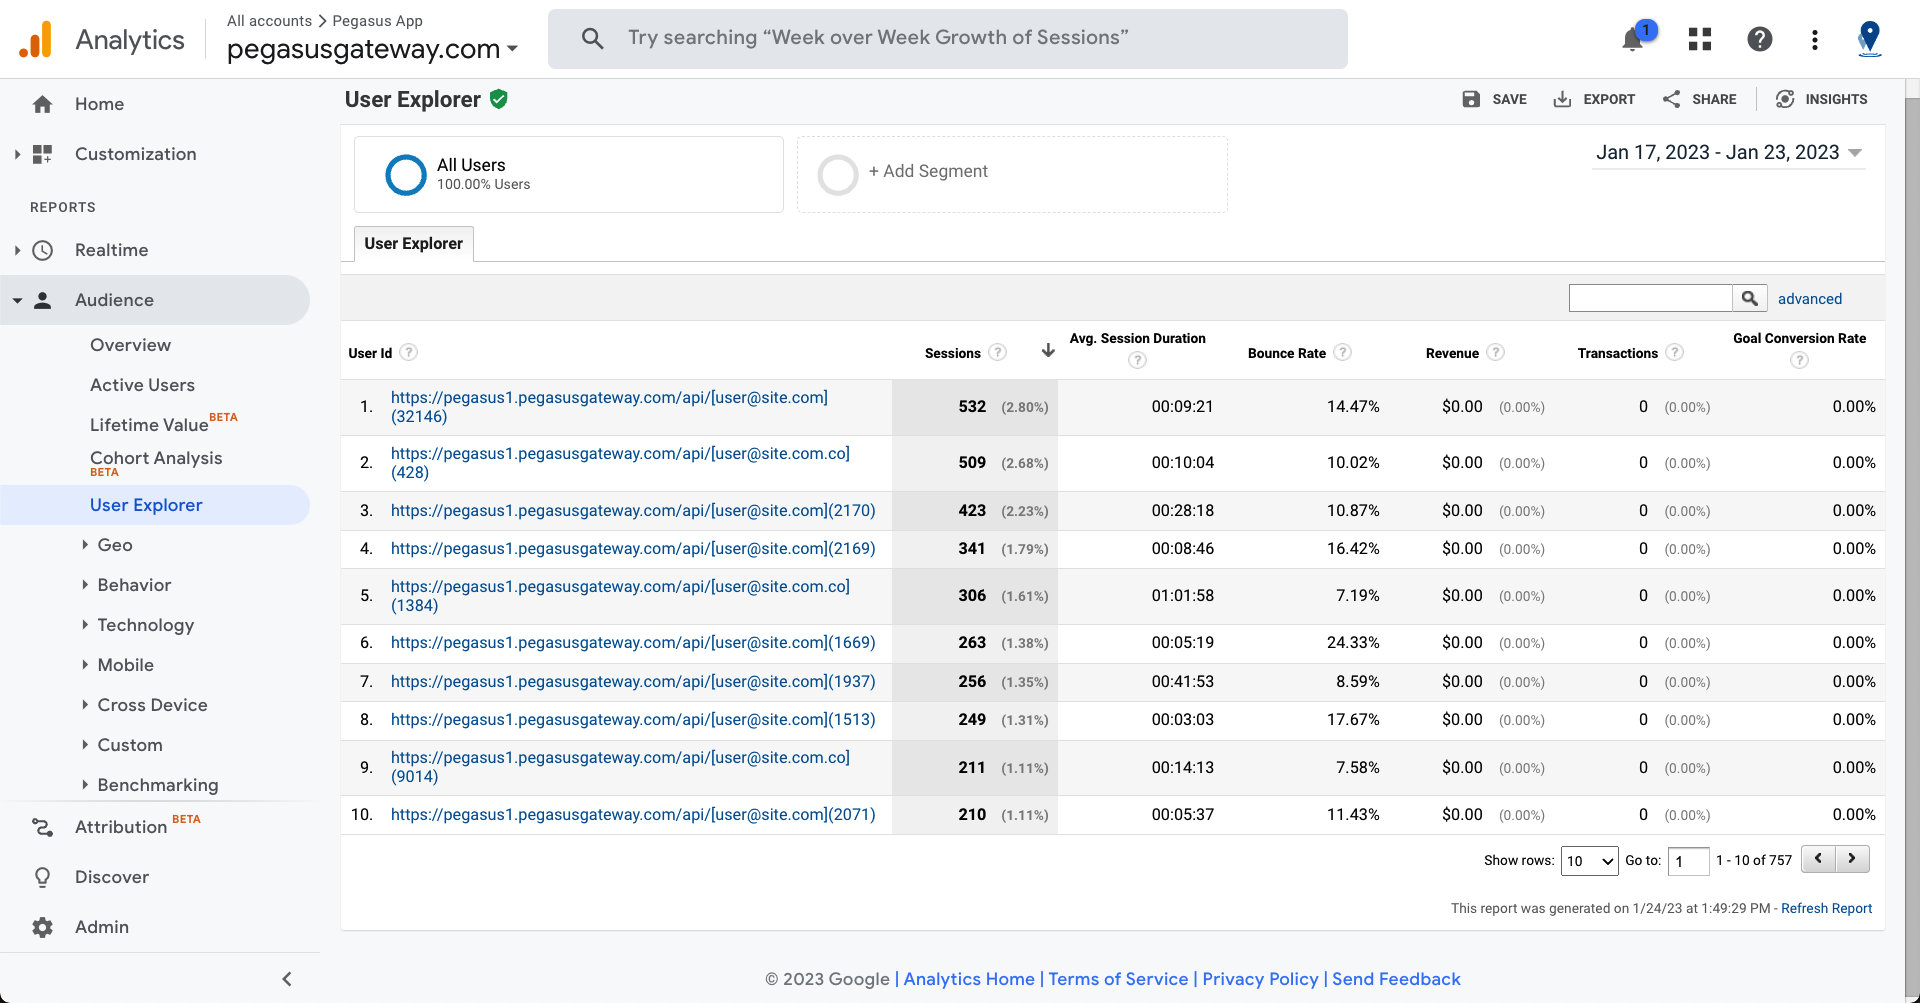Image resolution: width=1920 pixels, height=1003 pixels.
Task: Expand the Realtime section arrow
Action: pos(17,250)
